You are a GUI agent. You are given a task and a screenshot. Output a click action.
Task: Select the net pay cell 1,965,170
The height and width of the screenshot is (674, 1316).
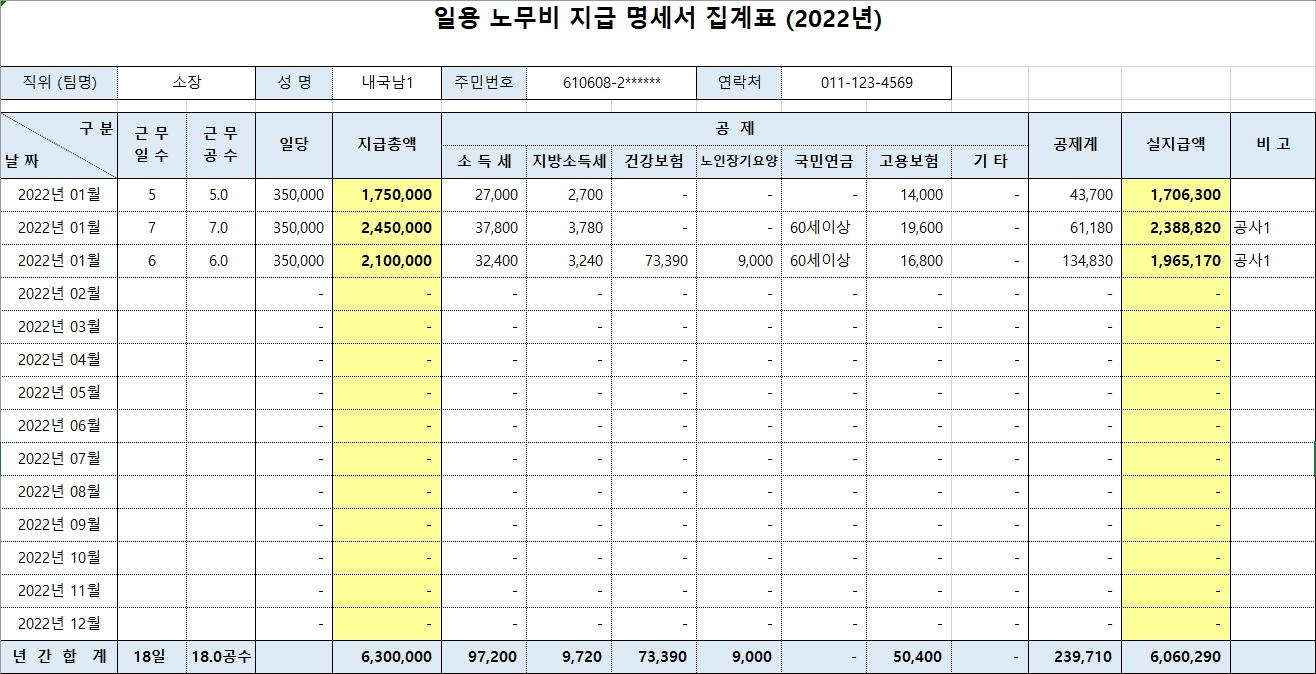(x=1175, y=261)
